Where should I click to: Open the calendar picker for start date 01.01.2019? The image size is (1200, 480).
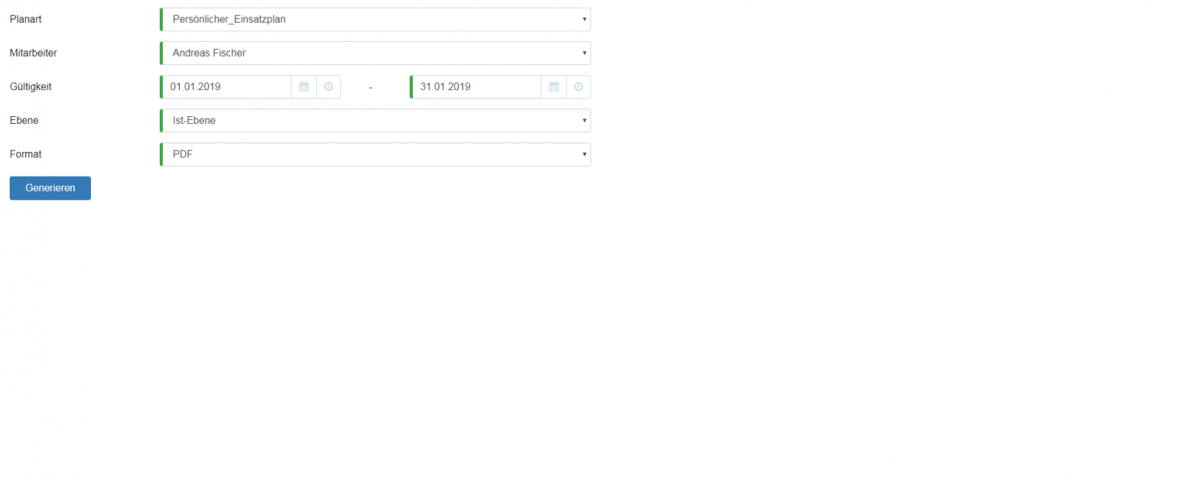click(x=304, y=87)
